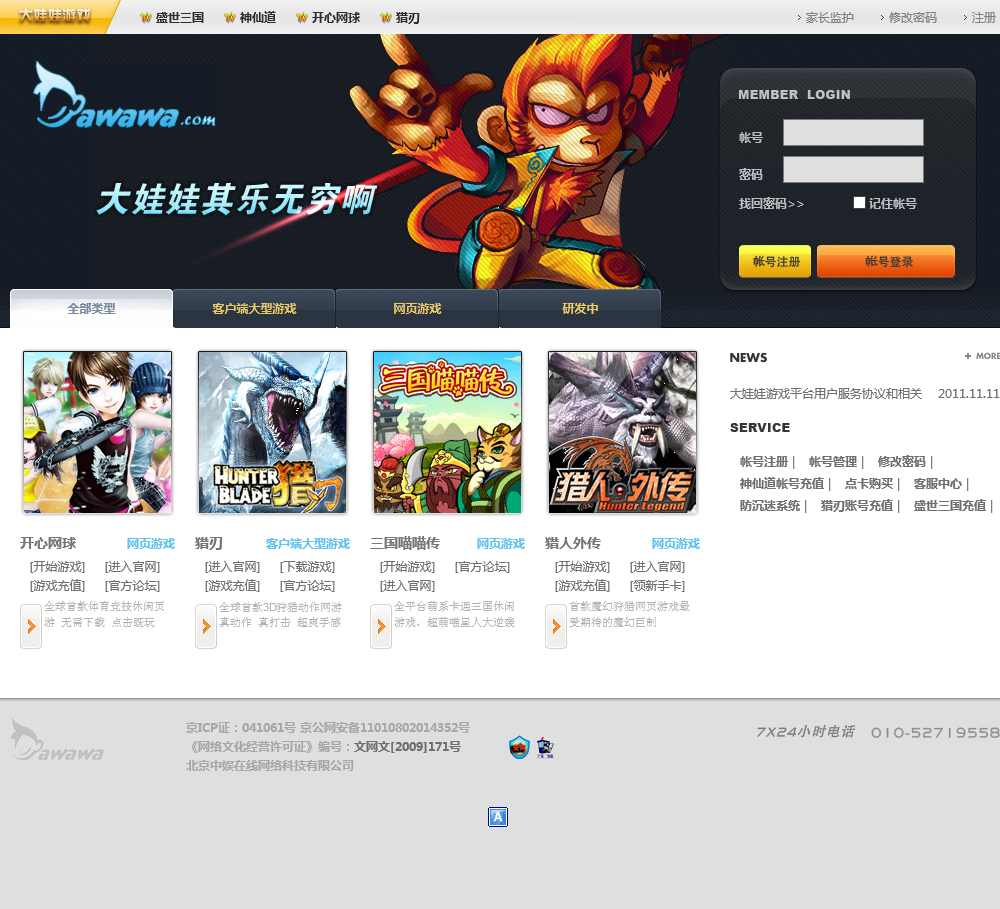Screen dimensions: 1000x909
Task: Click 客户端大型游戏 label beside 猎刃 title
Action: coord(308,543)
